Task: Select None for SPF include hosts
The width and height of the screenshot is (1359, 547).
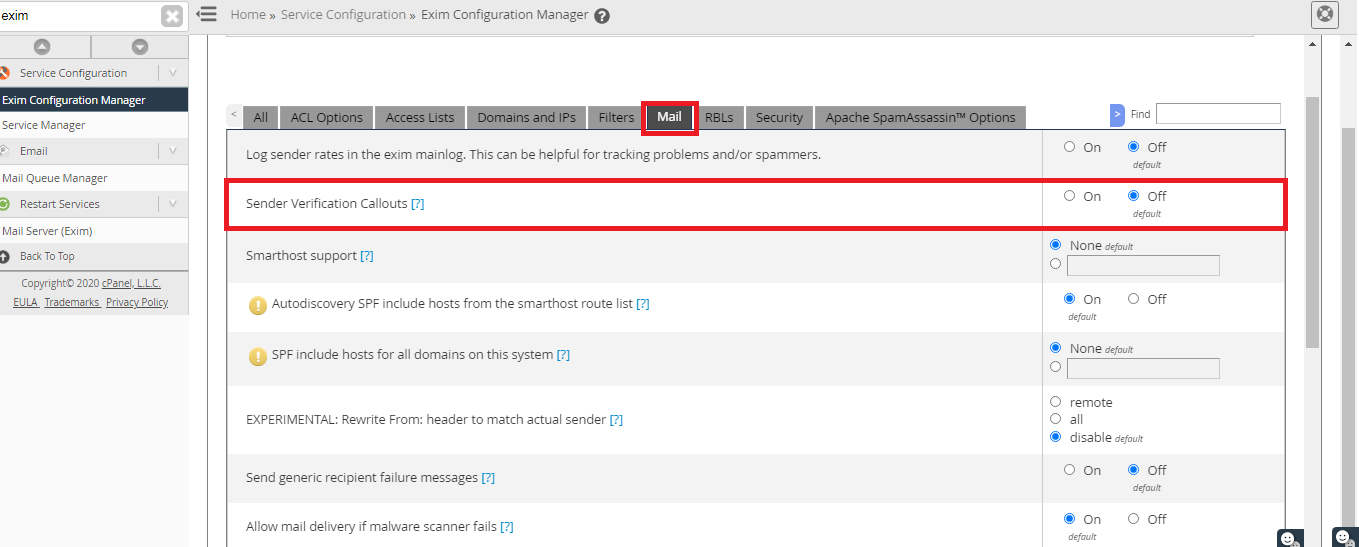Action: [1056, 348]
